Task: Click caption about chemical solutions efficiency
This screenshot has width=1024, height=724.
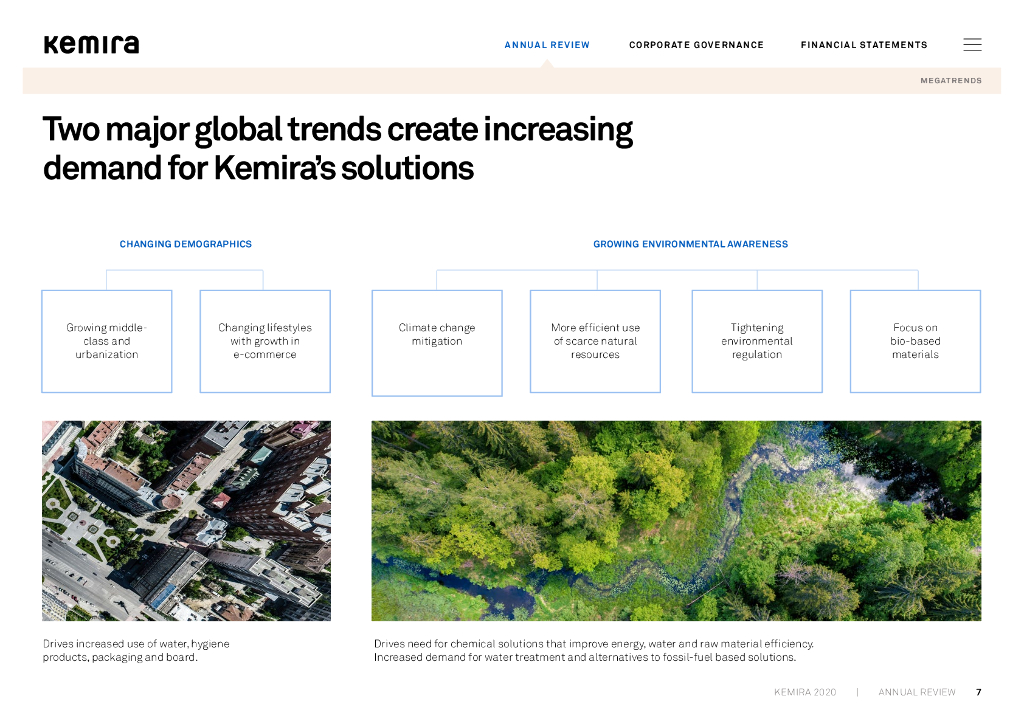Action: (594, 650)
